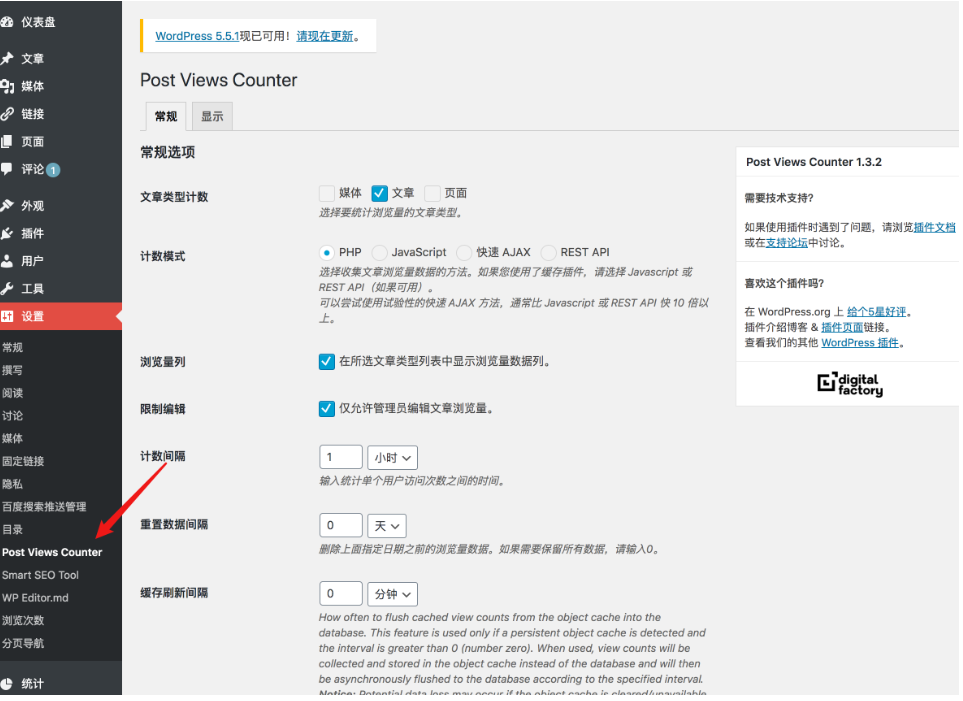Toggle the 浏览量列 display column checkbox
The height and width of the screenshot is (701, 963).
(327, 361)
